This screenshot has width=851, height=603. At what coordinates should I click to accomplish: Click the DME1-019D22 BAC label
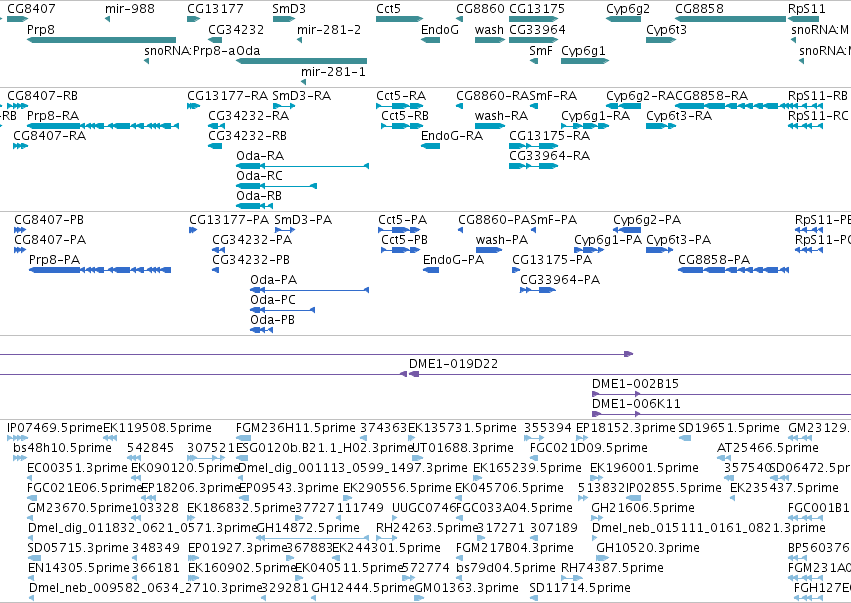pos(453,364)
